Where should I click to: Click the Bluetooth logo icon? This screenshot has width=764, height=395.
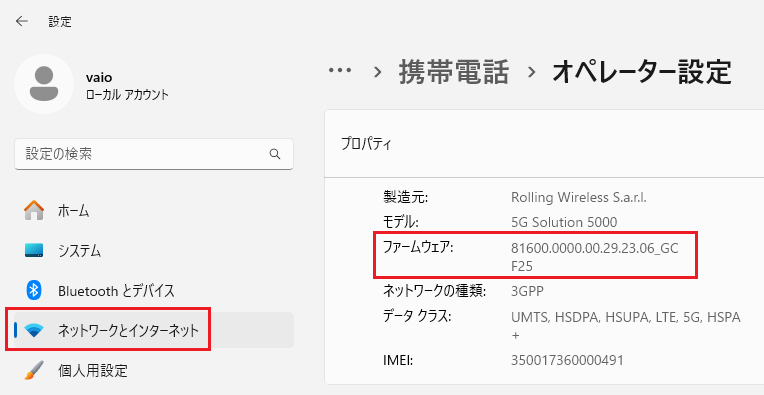pyautogui.click(x=33, y=291)
